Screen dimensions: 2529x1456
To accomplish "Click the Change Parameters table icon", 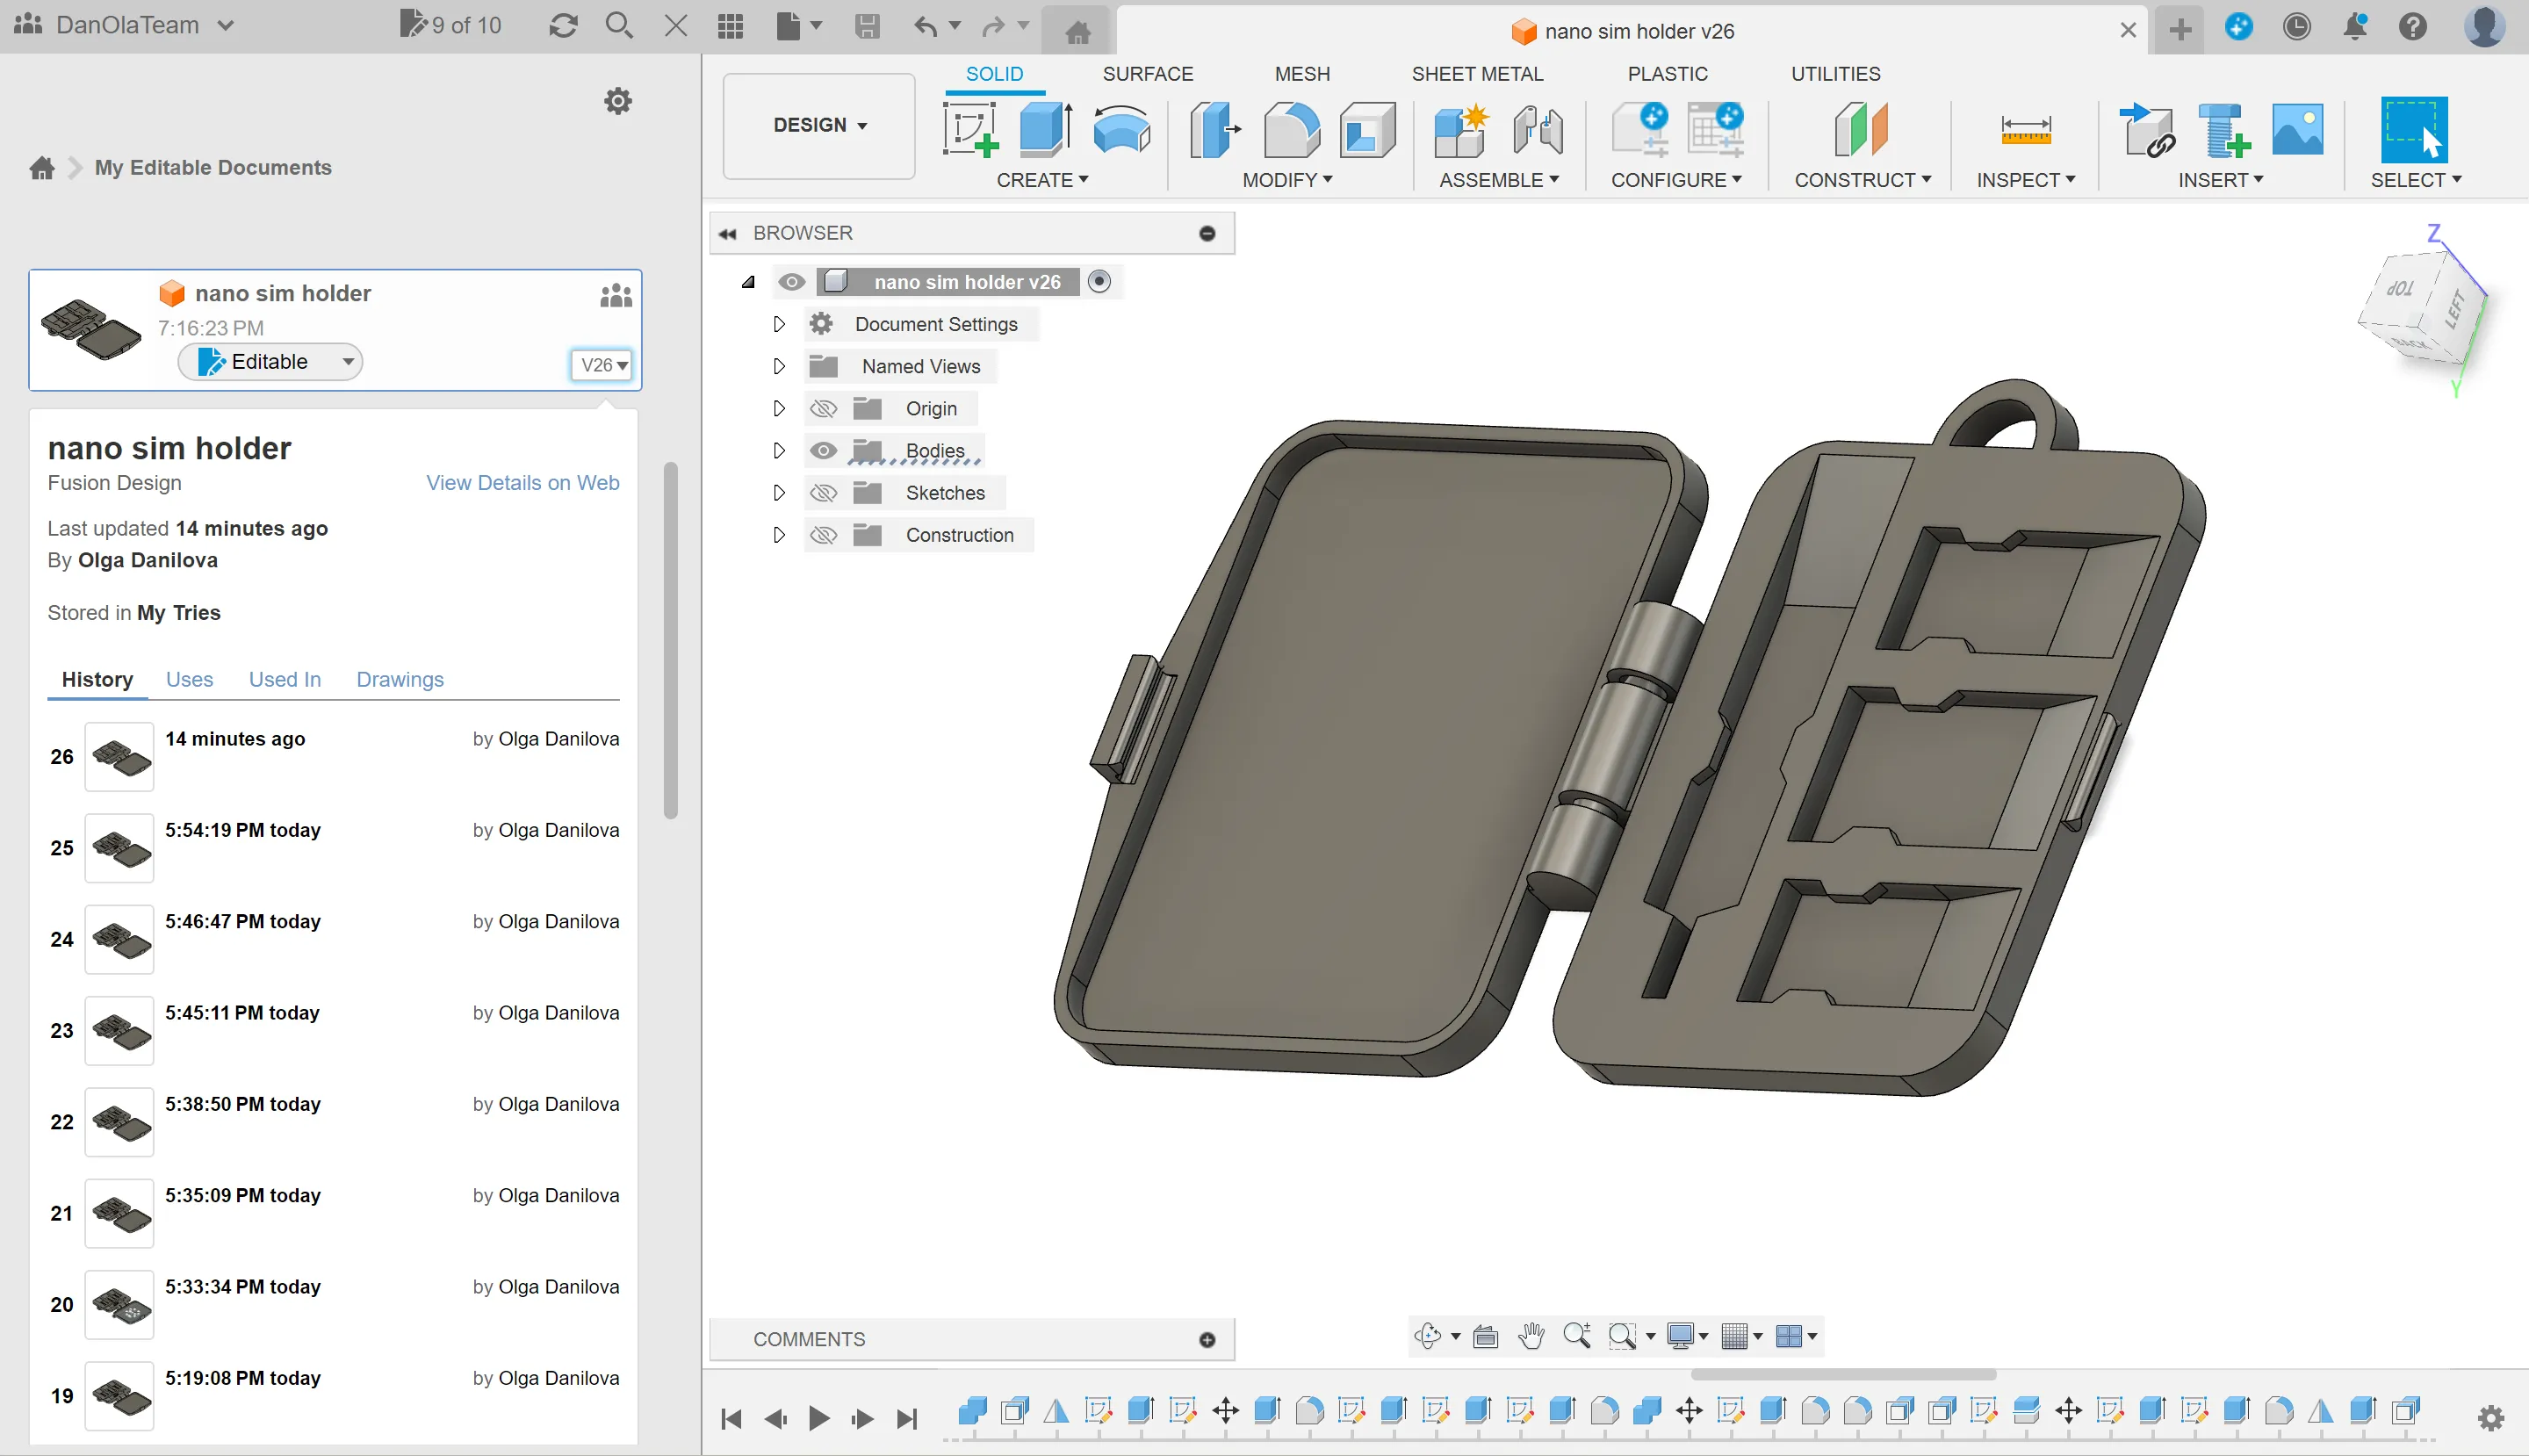I will (1715, 129).
